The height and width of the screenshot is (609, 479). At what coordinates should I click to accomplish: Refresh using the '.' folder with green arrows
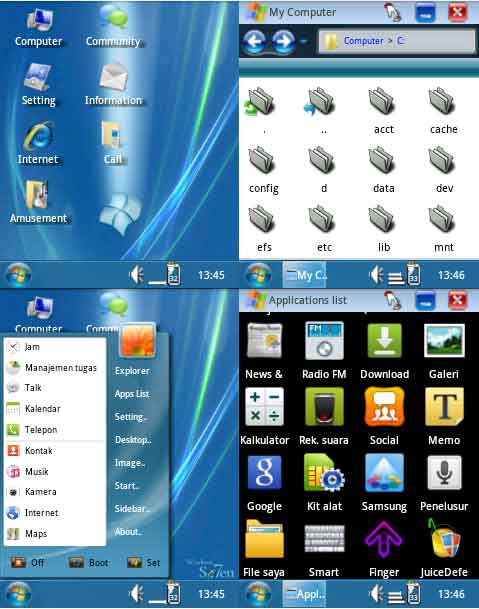(261, 111)
